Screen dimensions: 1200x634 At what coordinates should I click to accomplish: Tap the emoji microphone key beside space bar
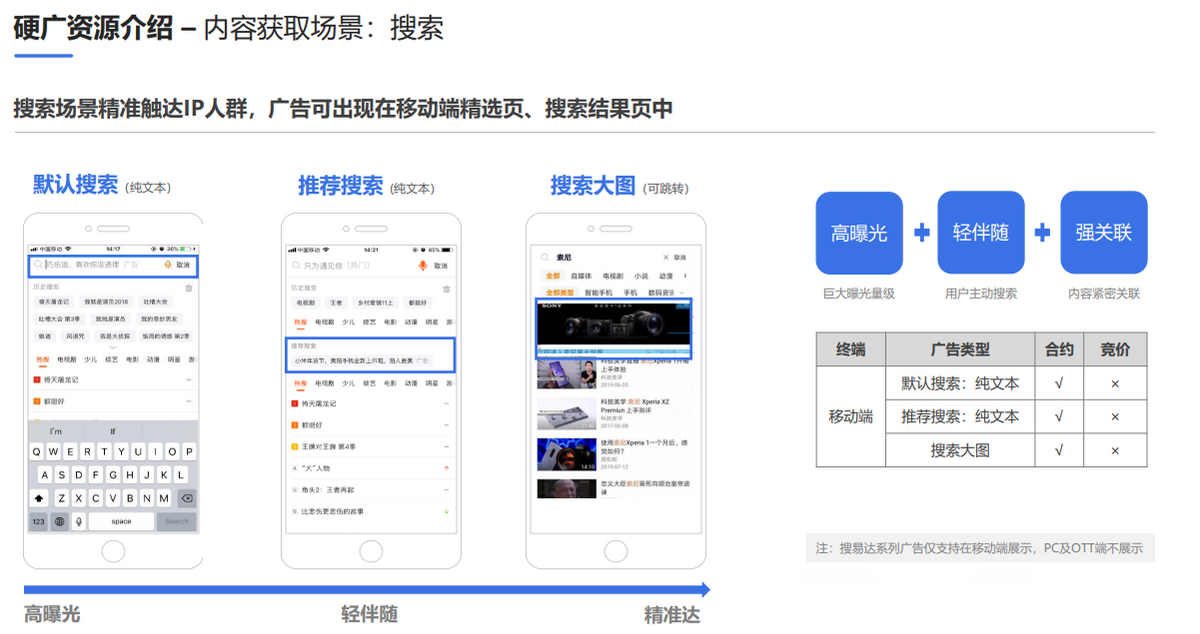(x=77, y=521)
